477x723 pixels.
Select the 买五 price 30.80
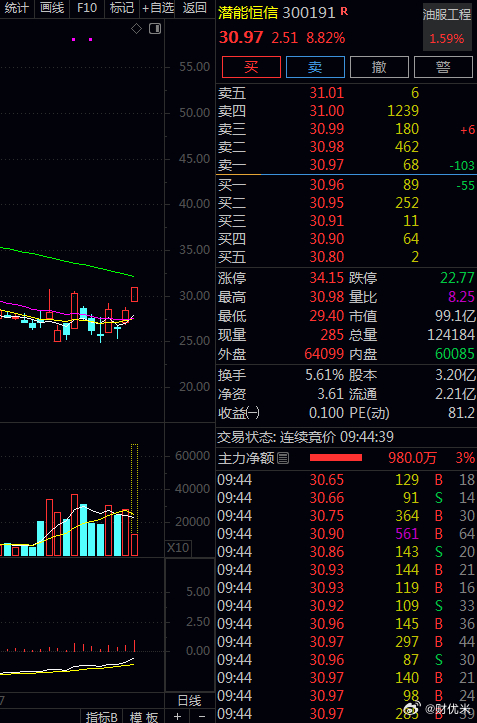(x=327, y=256)
